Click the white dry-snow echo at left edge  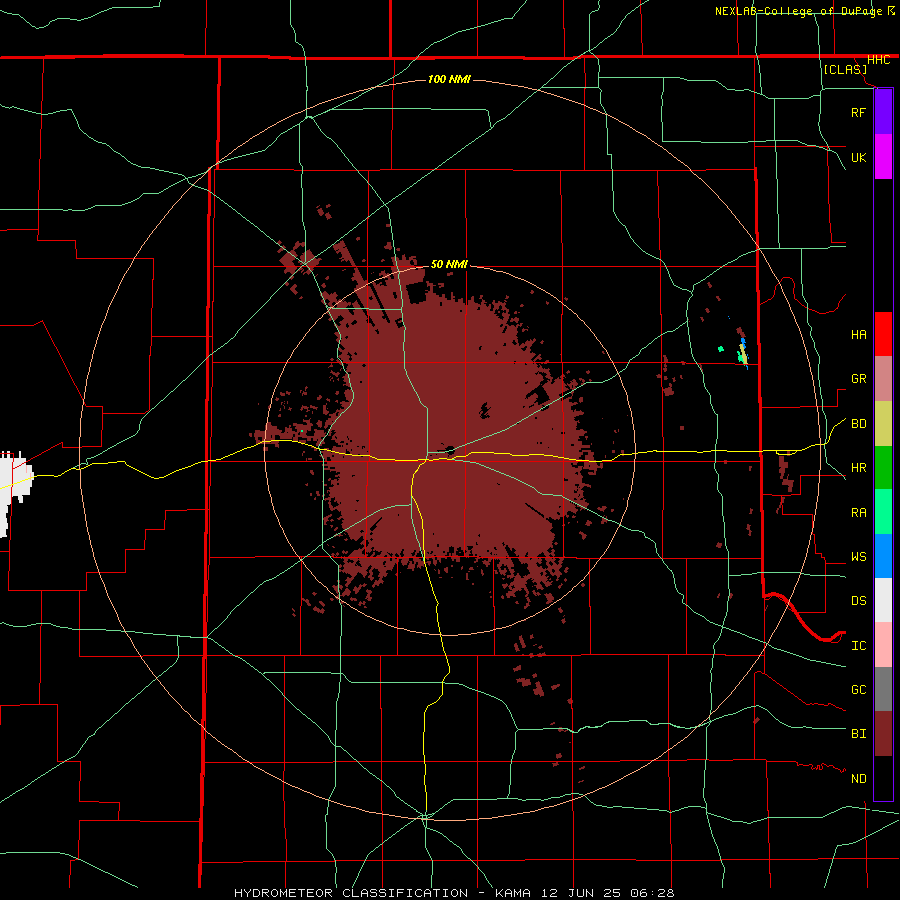pyautogui.click(x=14, y=491)
